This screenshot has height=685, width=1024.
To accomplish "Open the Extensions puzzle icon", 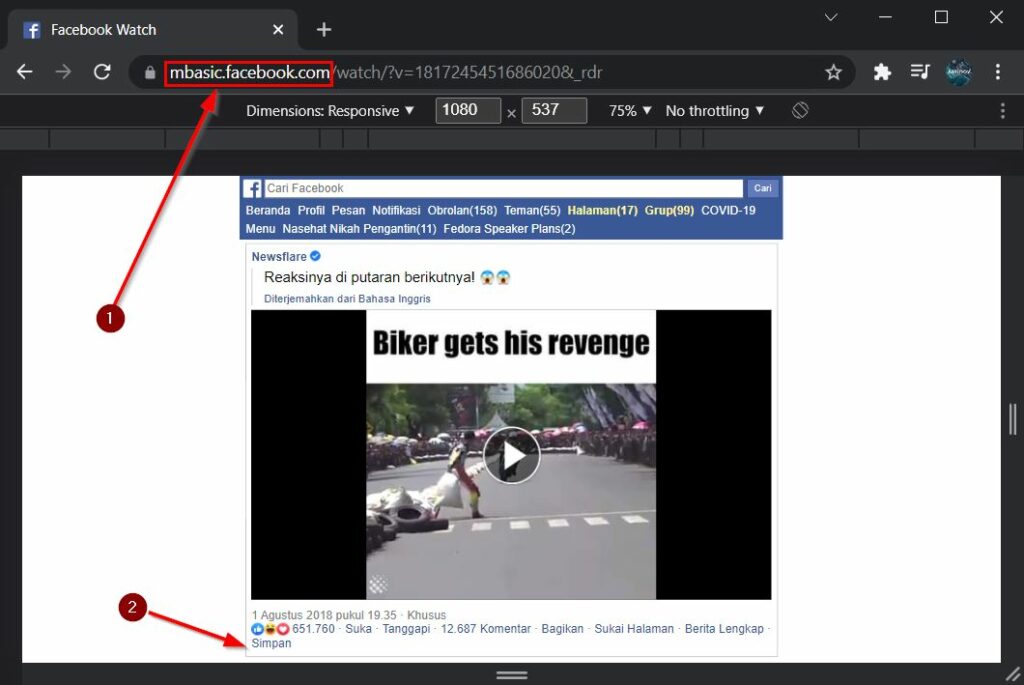I will (882, 72).
